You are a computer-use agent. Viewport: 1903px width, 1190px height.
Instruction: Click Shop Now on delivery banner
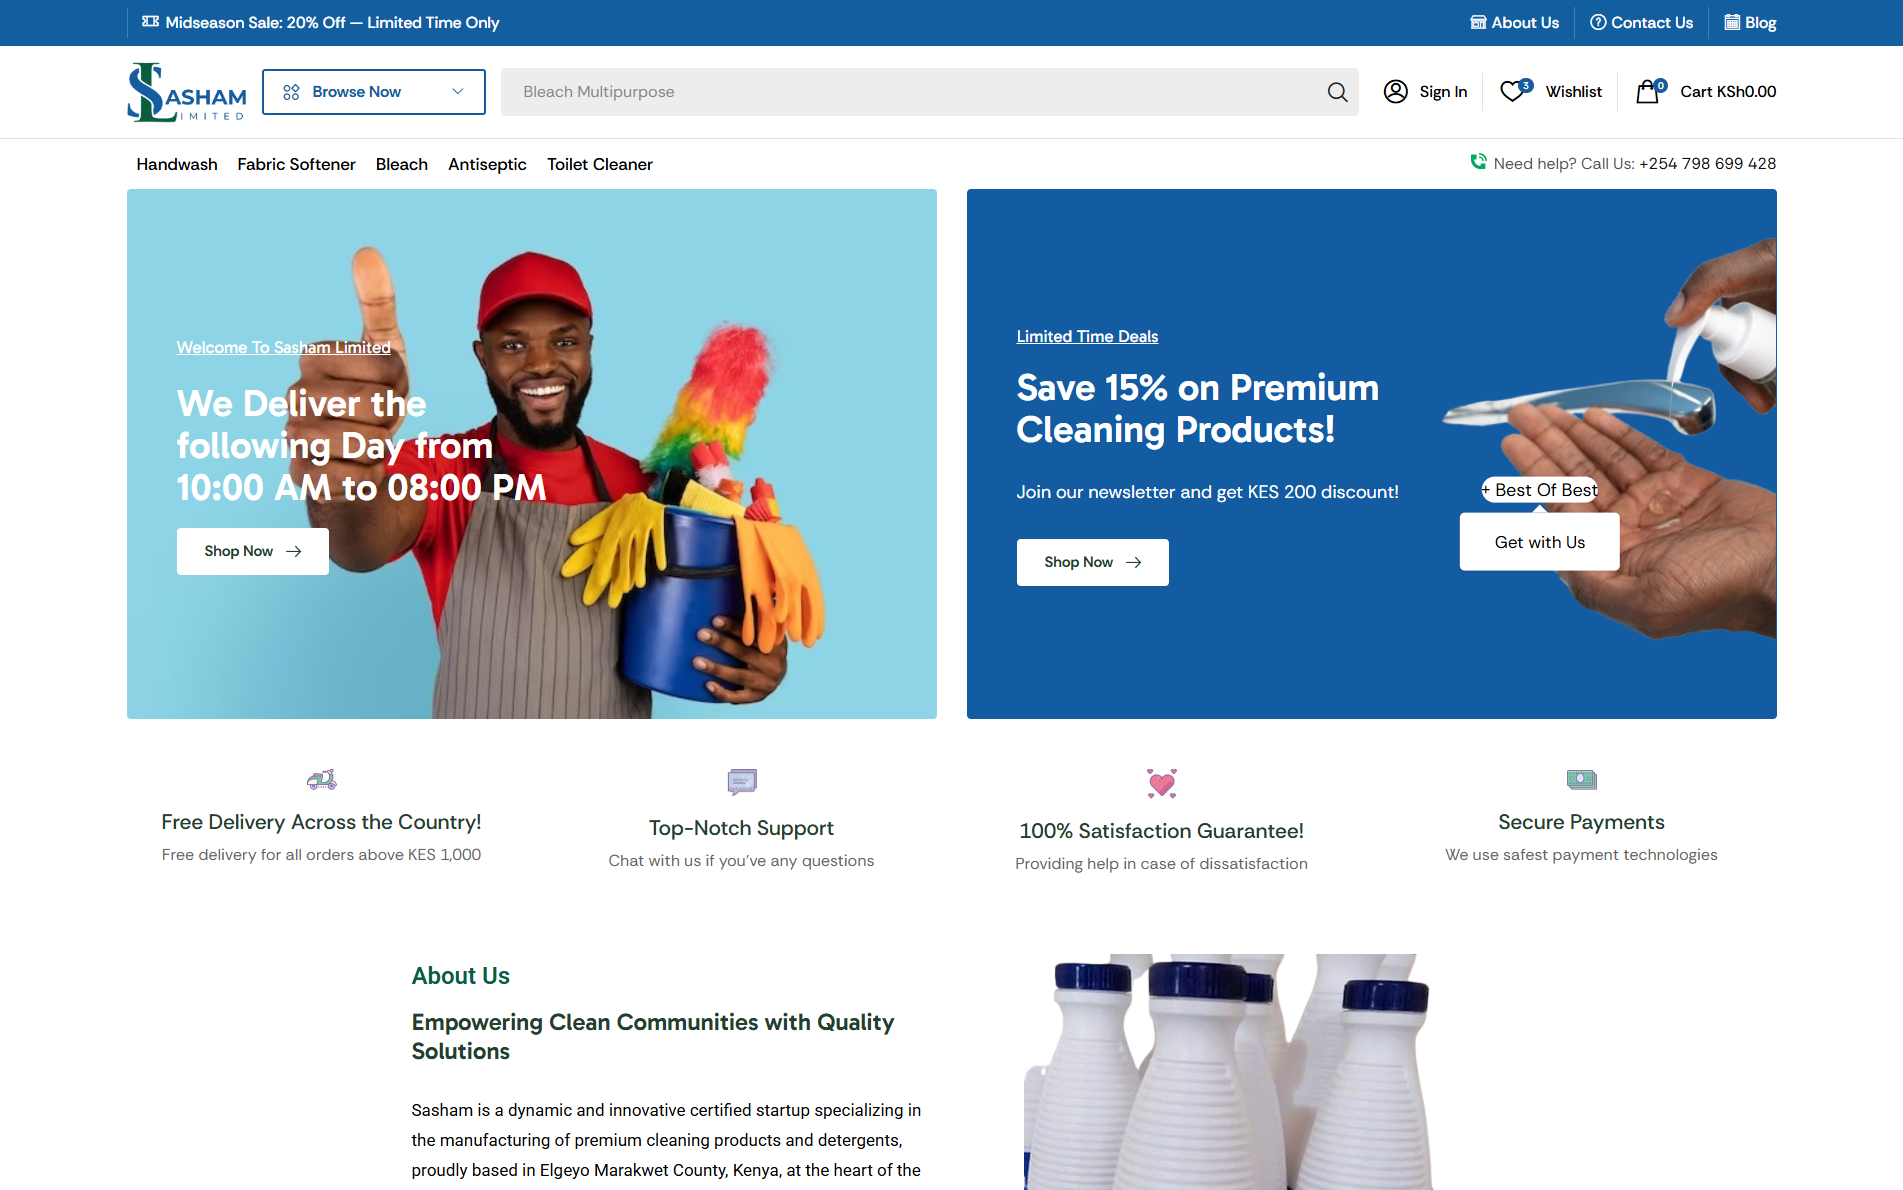click(x=253, y=551)
